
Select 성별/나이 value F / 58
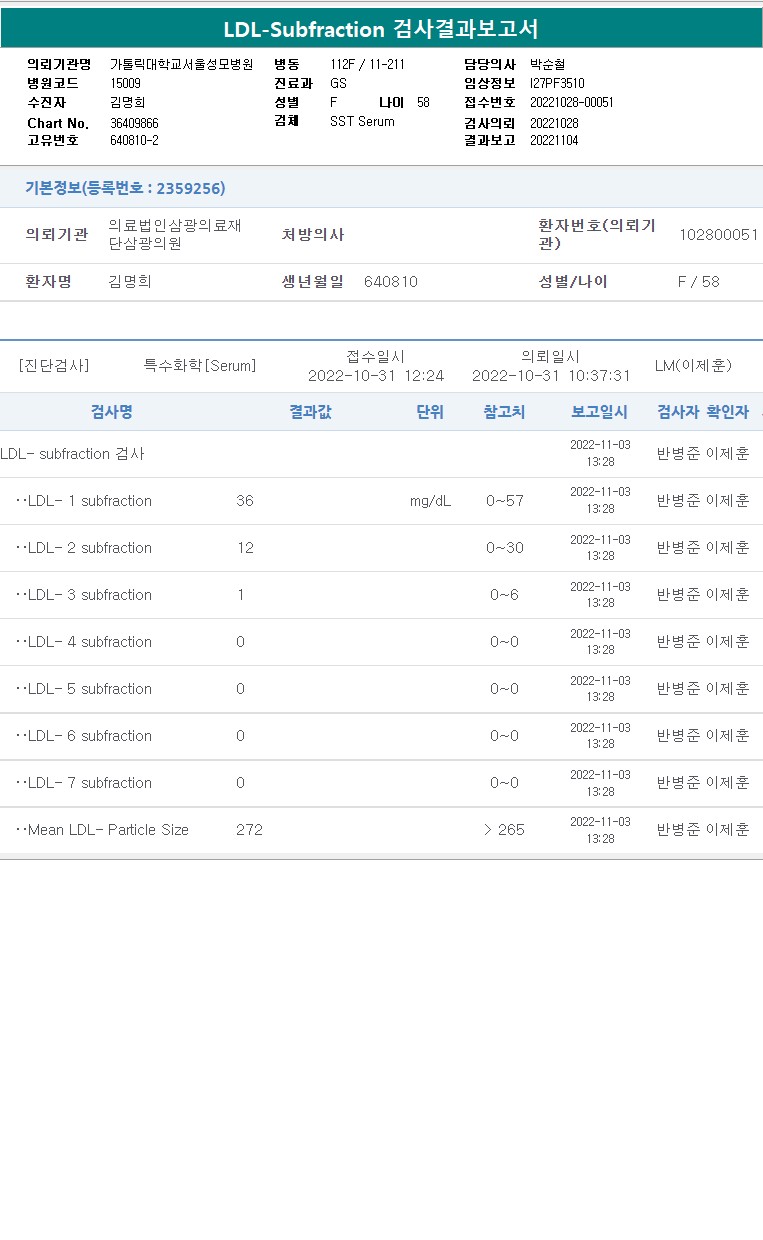698,282
